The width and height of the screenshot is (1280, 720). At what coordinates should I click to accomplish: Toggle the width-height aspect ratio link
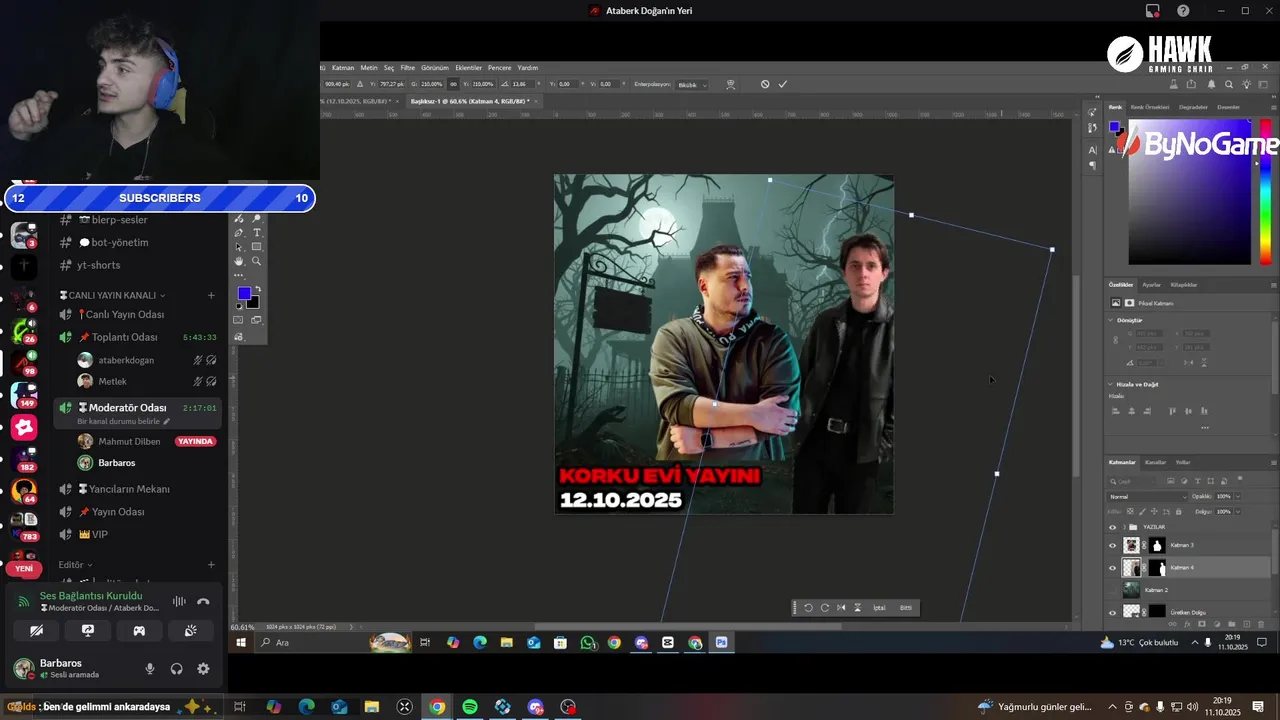pos(454,84)
